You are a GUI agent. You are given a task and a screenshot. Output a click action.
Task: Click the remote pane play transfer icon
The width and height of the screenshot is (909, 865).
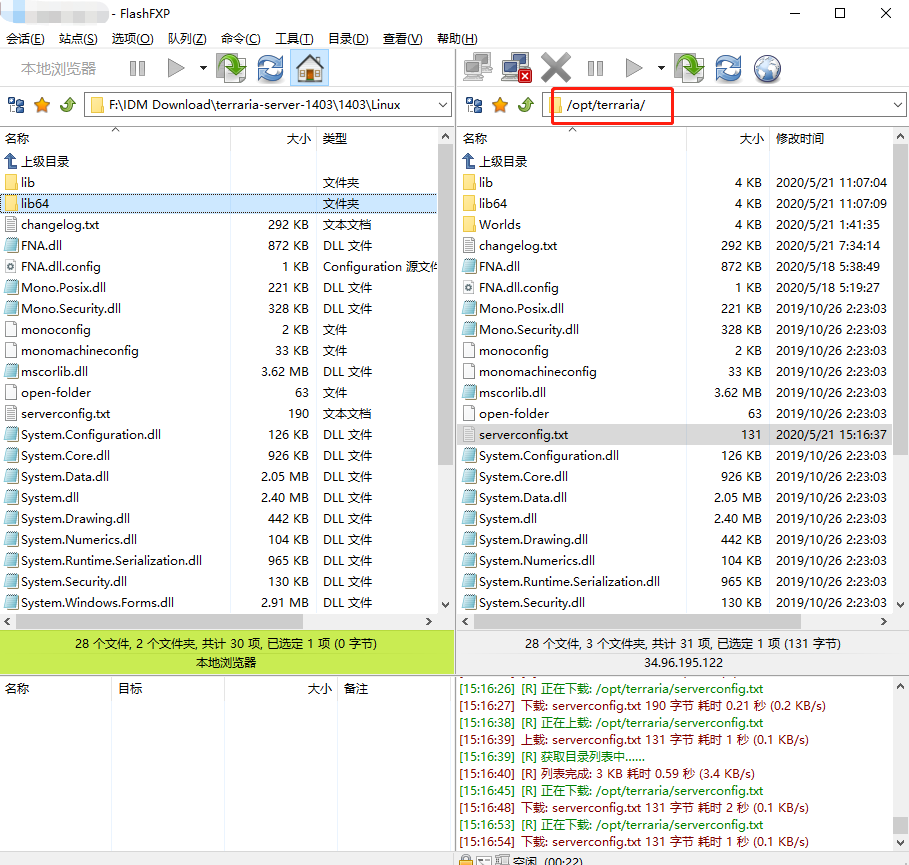[x=634, y=68]
